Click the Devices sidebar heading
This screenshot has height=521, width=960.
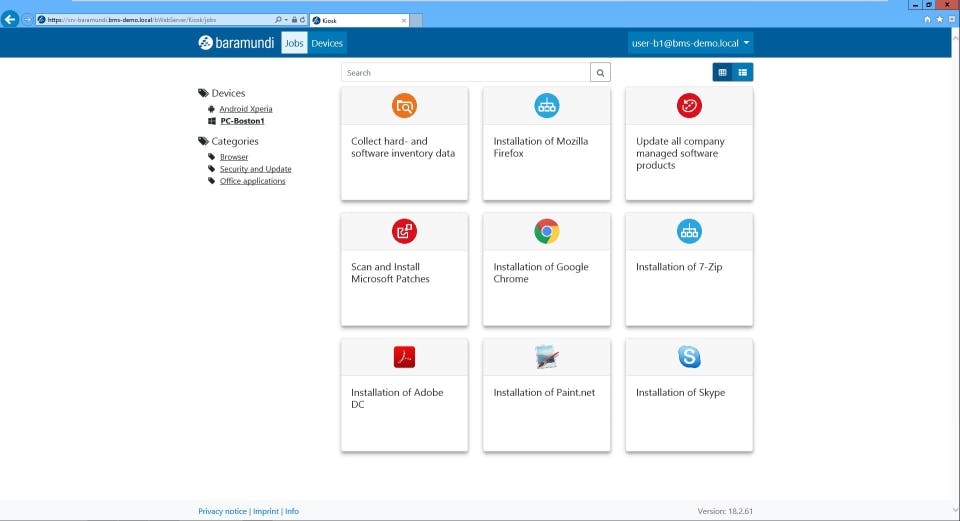pos(228,93)
